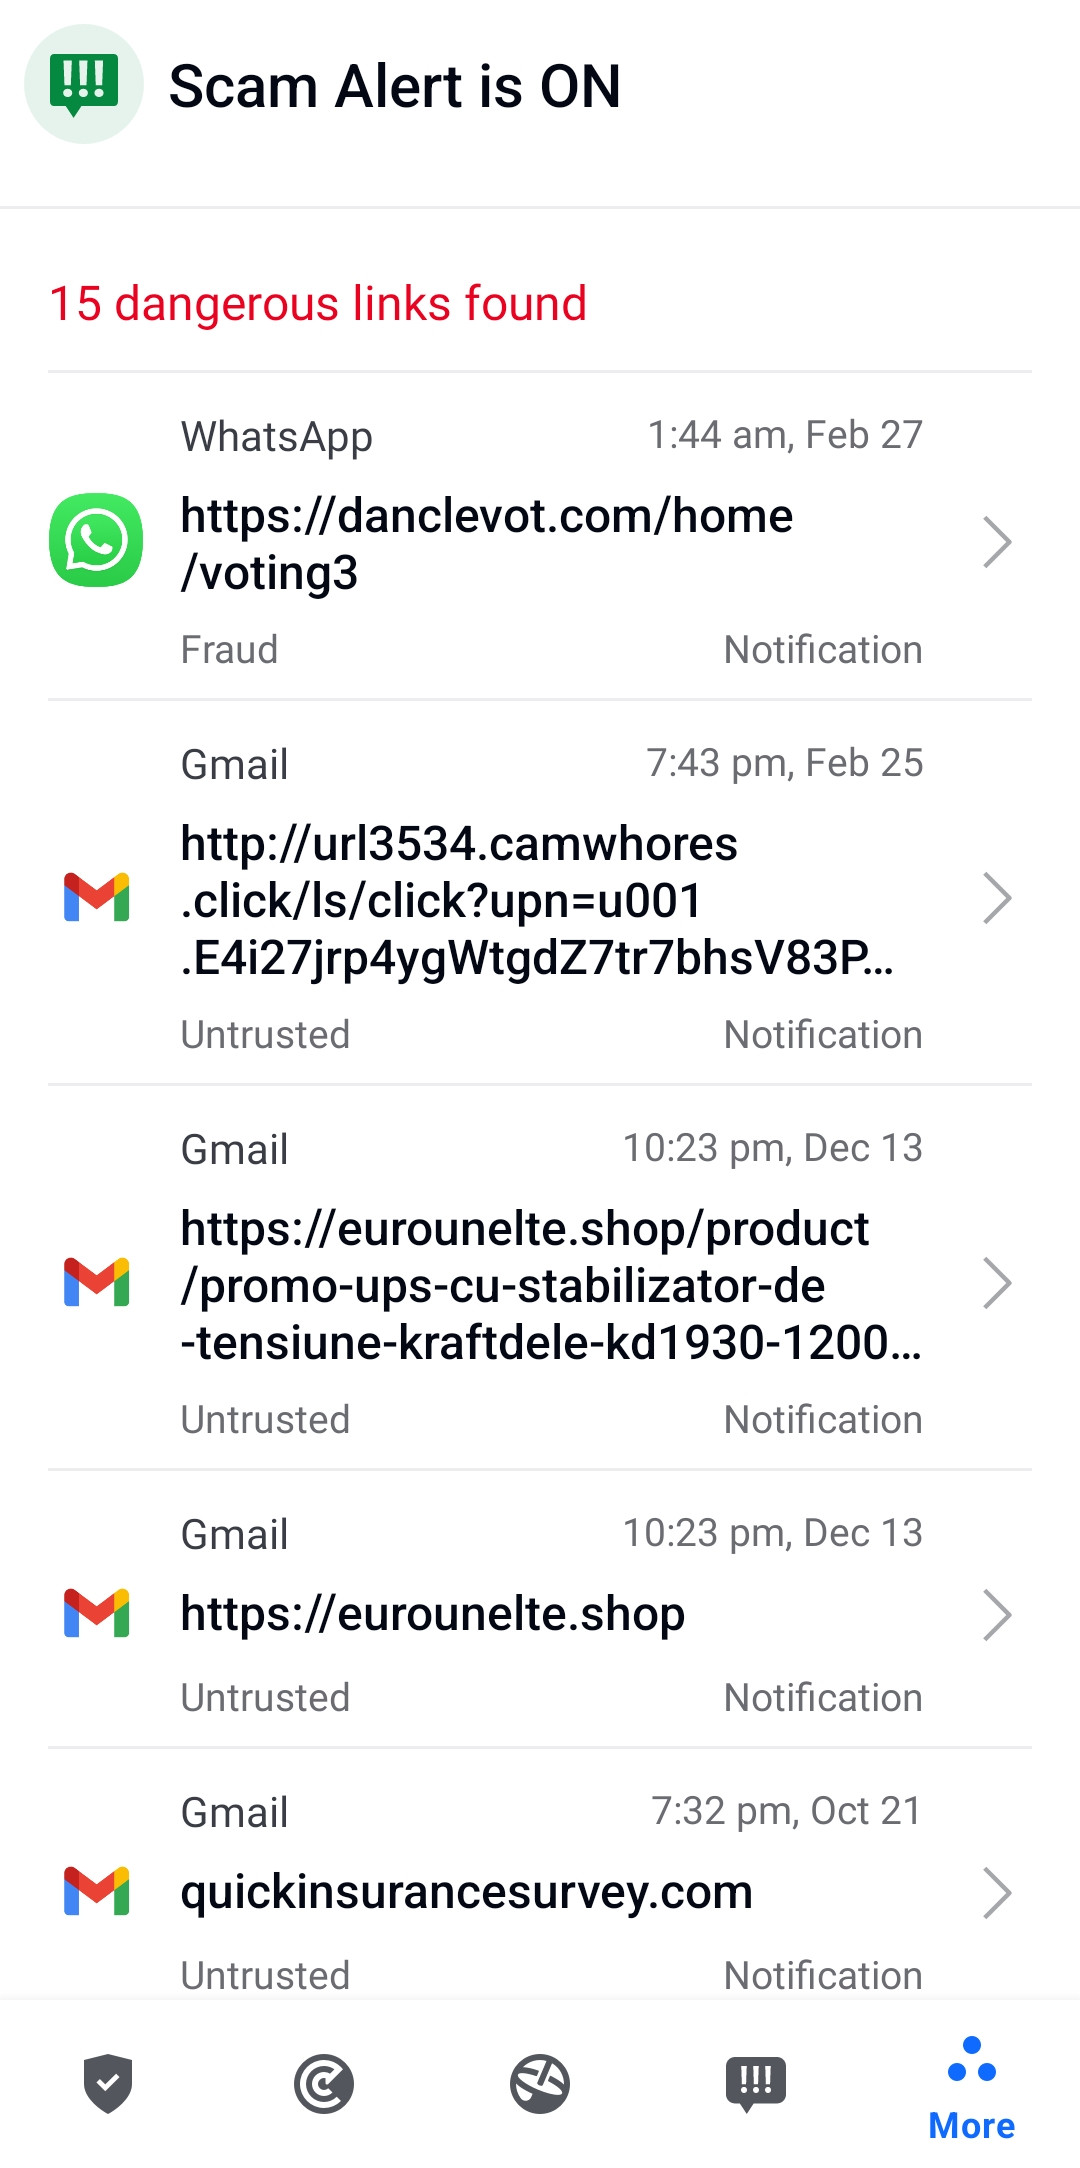1080x2168 pixels.
Task: Expand https://eurounelte.shop entry chevron
Action: pos(997,1615)
